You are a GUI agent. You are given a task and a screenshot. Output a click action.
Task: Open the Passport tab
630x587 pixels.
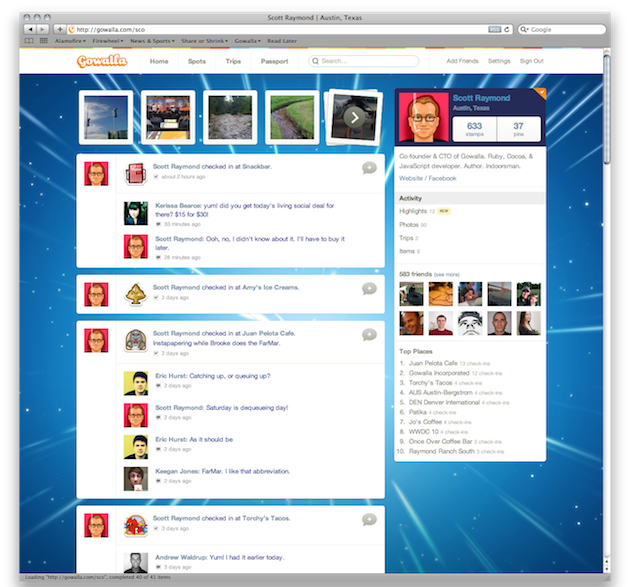pos(274,61)
